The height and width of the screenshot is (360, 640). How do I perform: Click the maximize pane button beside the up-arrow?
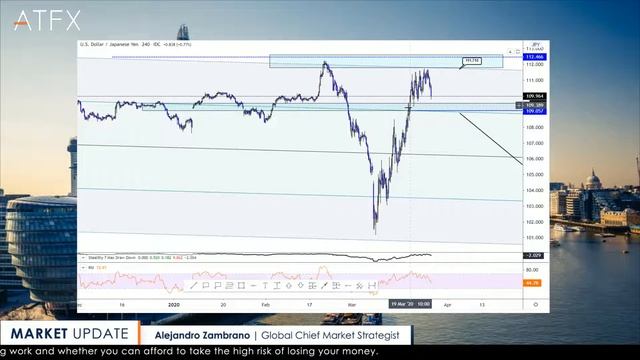(518, 52)
